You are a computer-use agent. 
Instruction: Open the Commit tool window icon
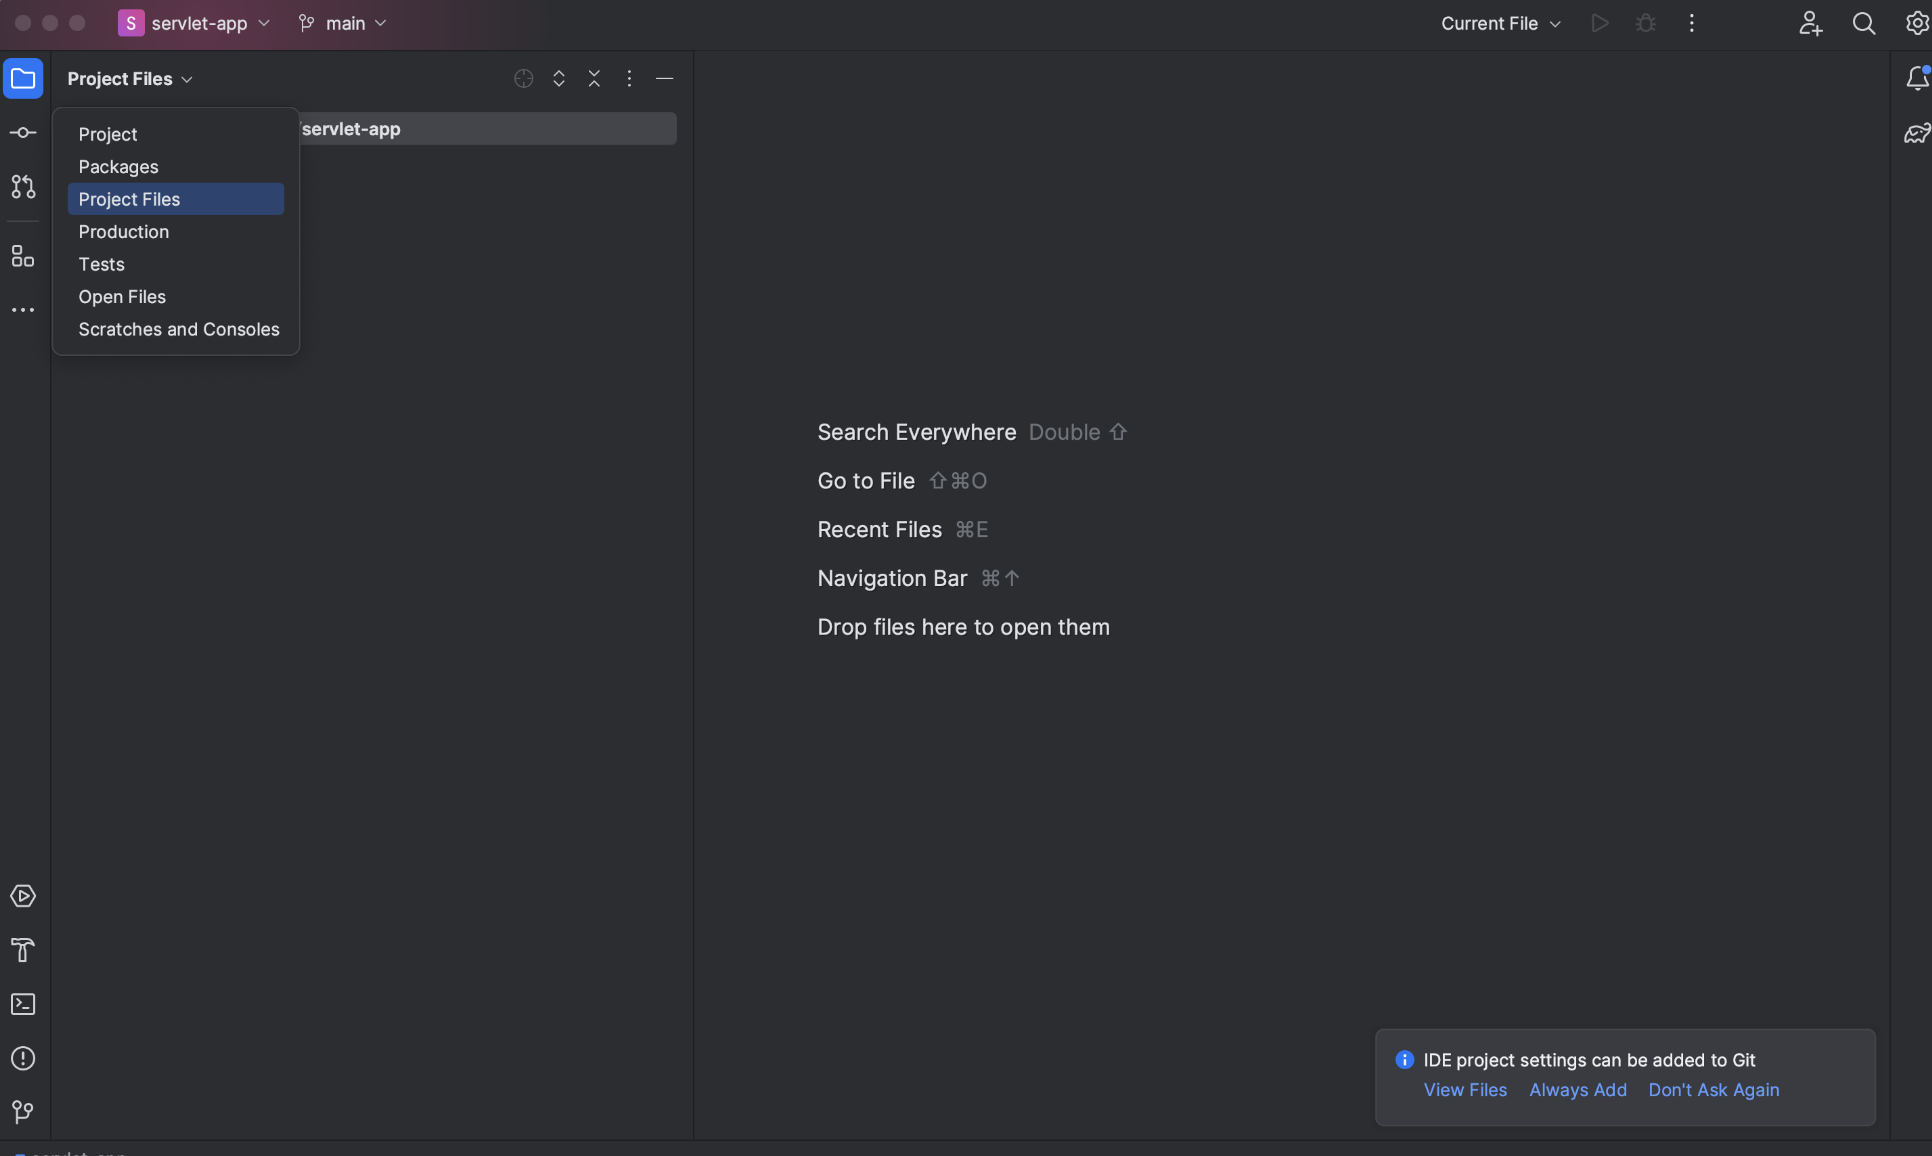23,133
